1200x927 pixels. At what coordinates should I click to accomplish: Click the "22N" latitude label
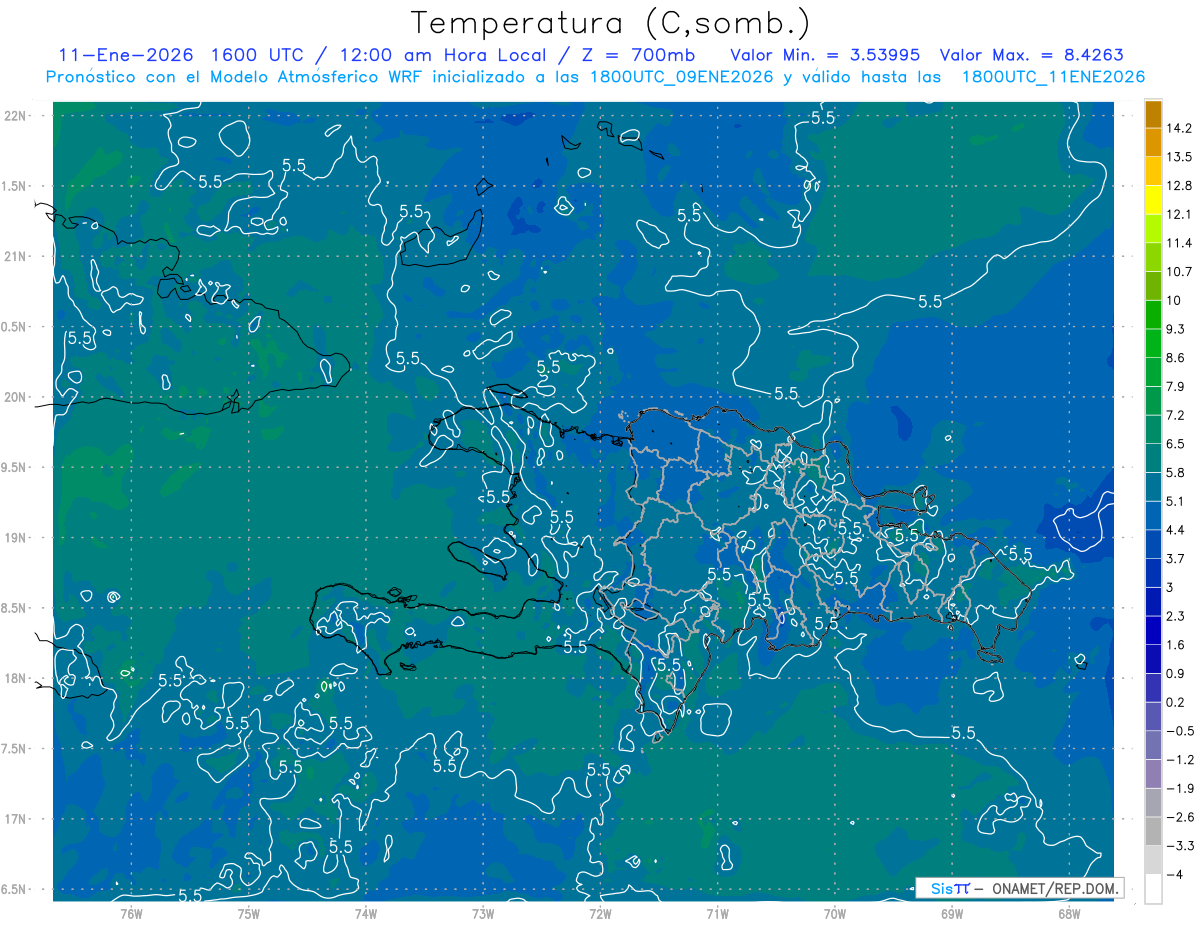[16, 115]
